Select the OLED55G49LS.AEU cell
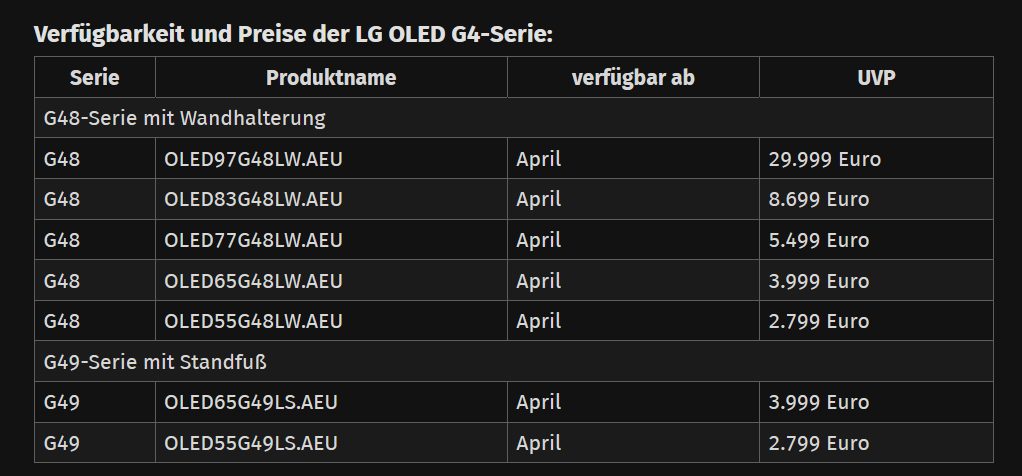This screenshot has height=476, width=1022. [x=331, y=443]
